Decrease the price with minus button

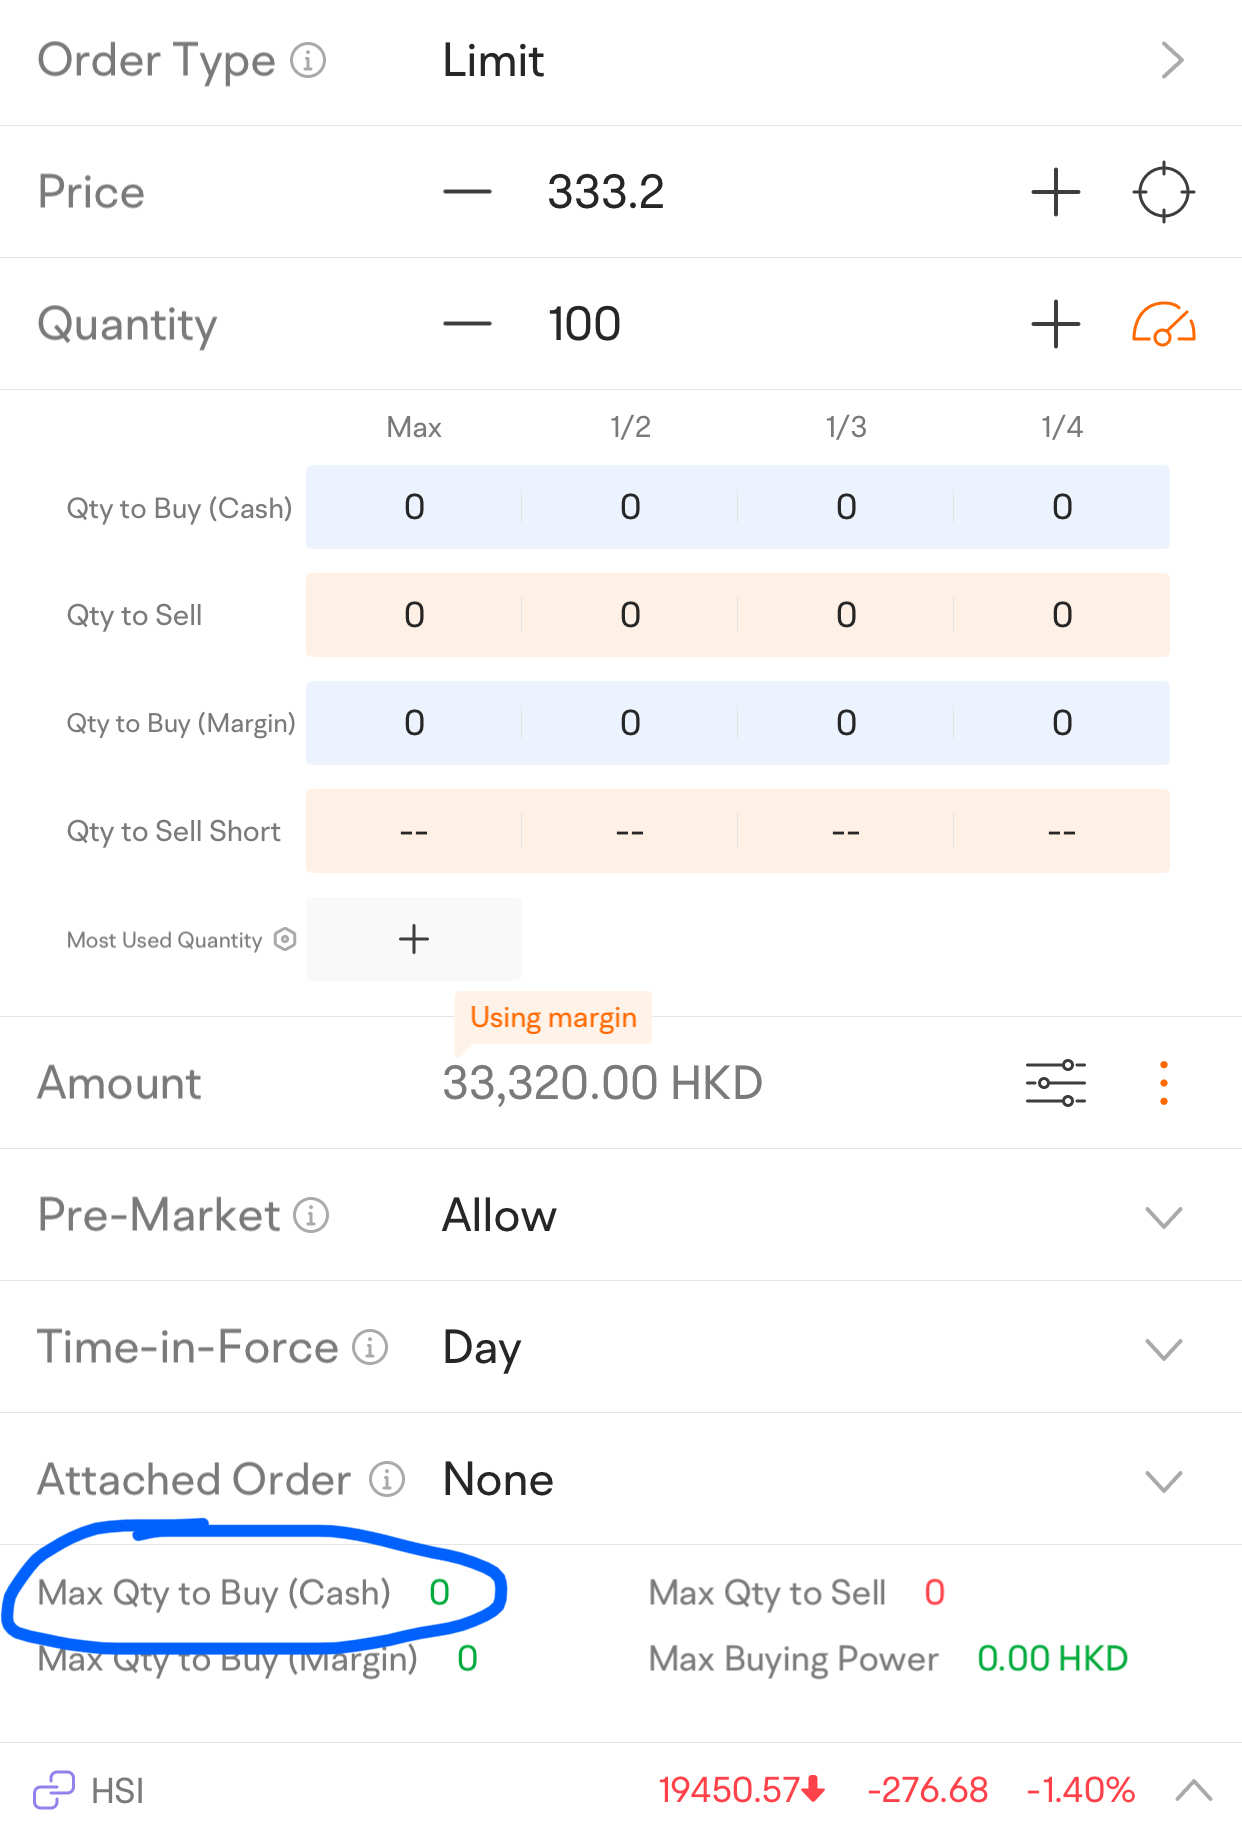click(x=467, y=192)
